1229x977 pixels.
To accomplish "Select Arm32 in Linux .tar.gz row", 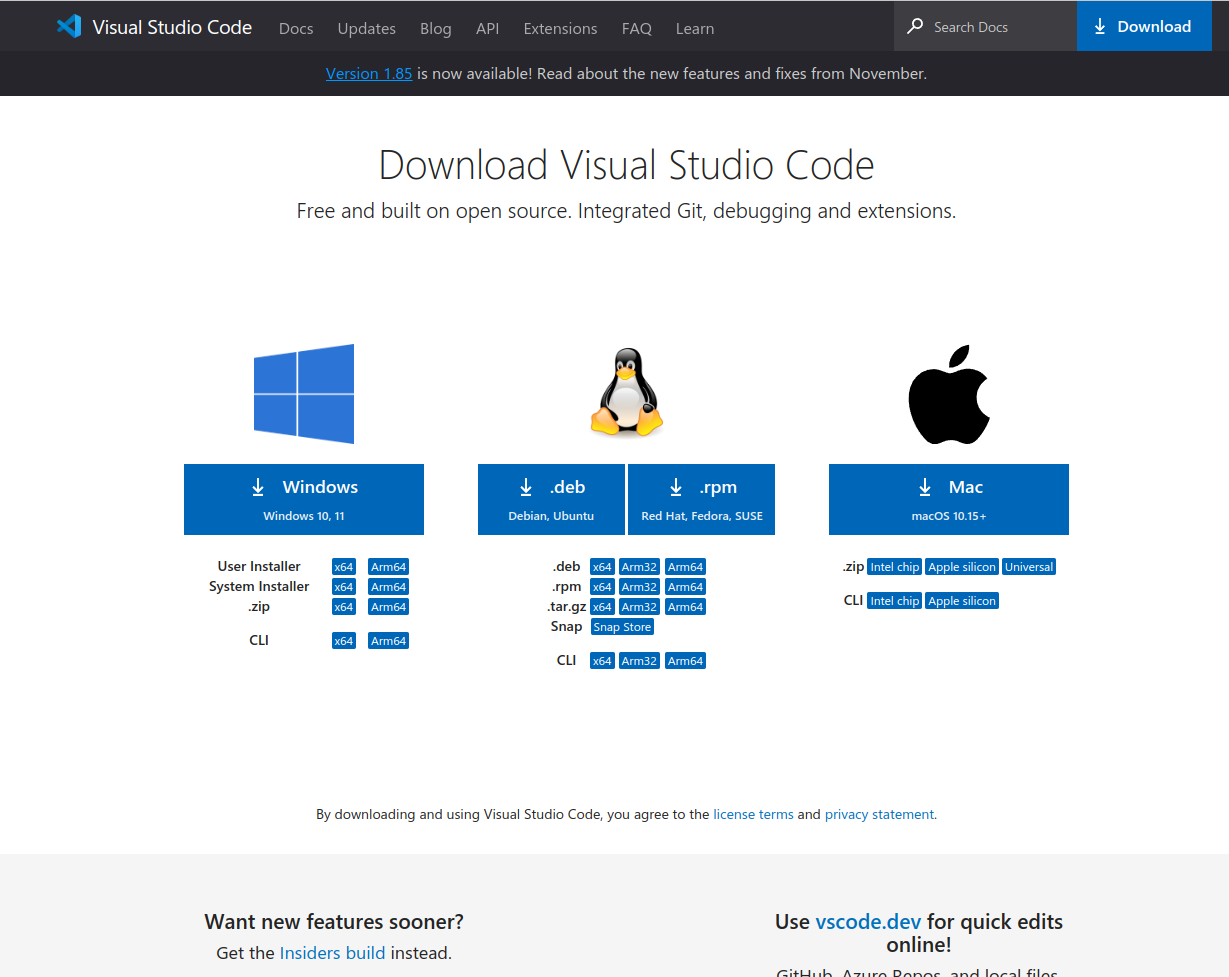I will pyautogui.click(x=640, y=607).
